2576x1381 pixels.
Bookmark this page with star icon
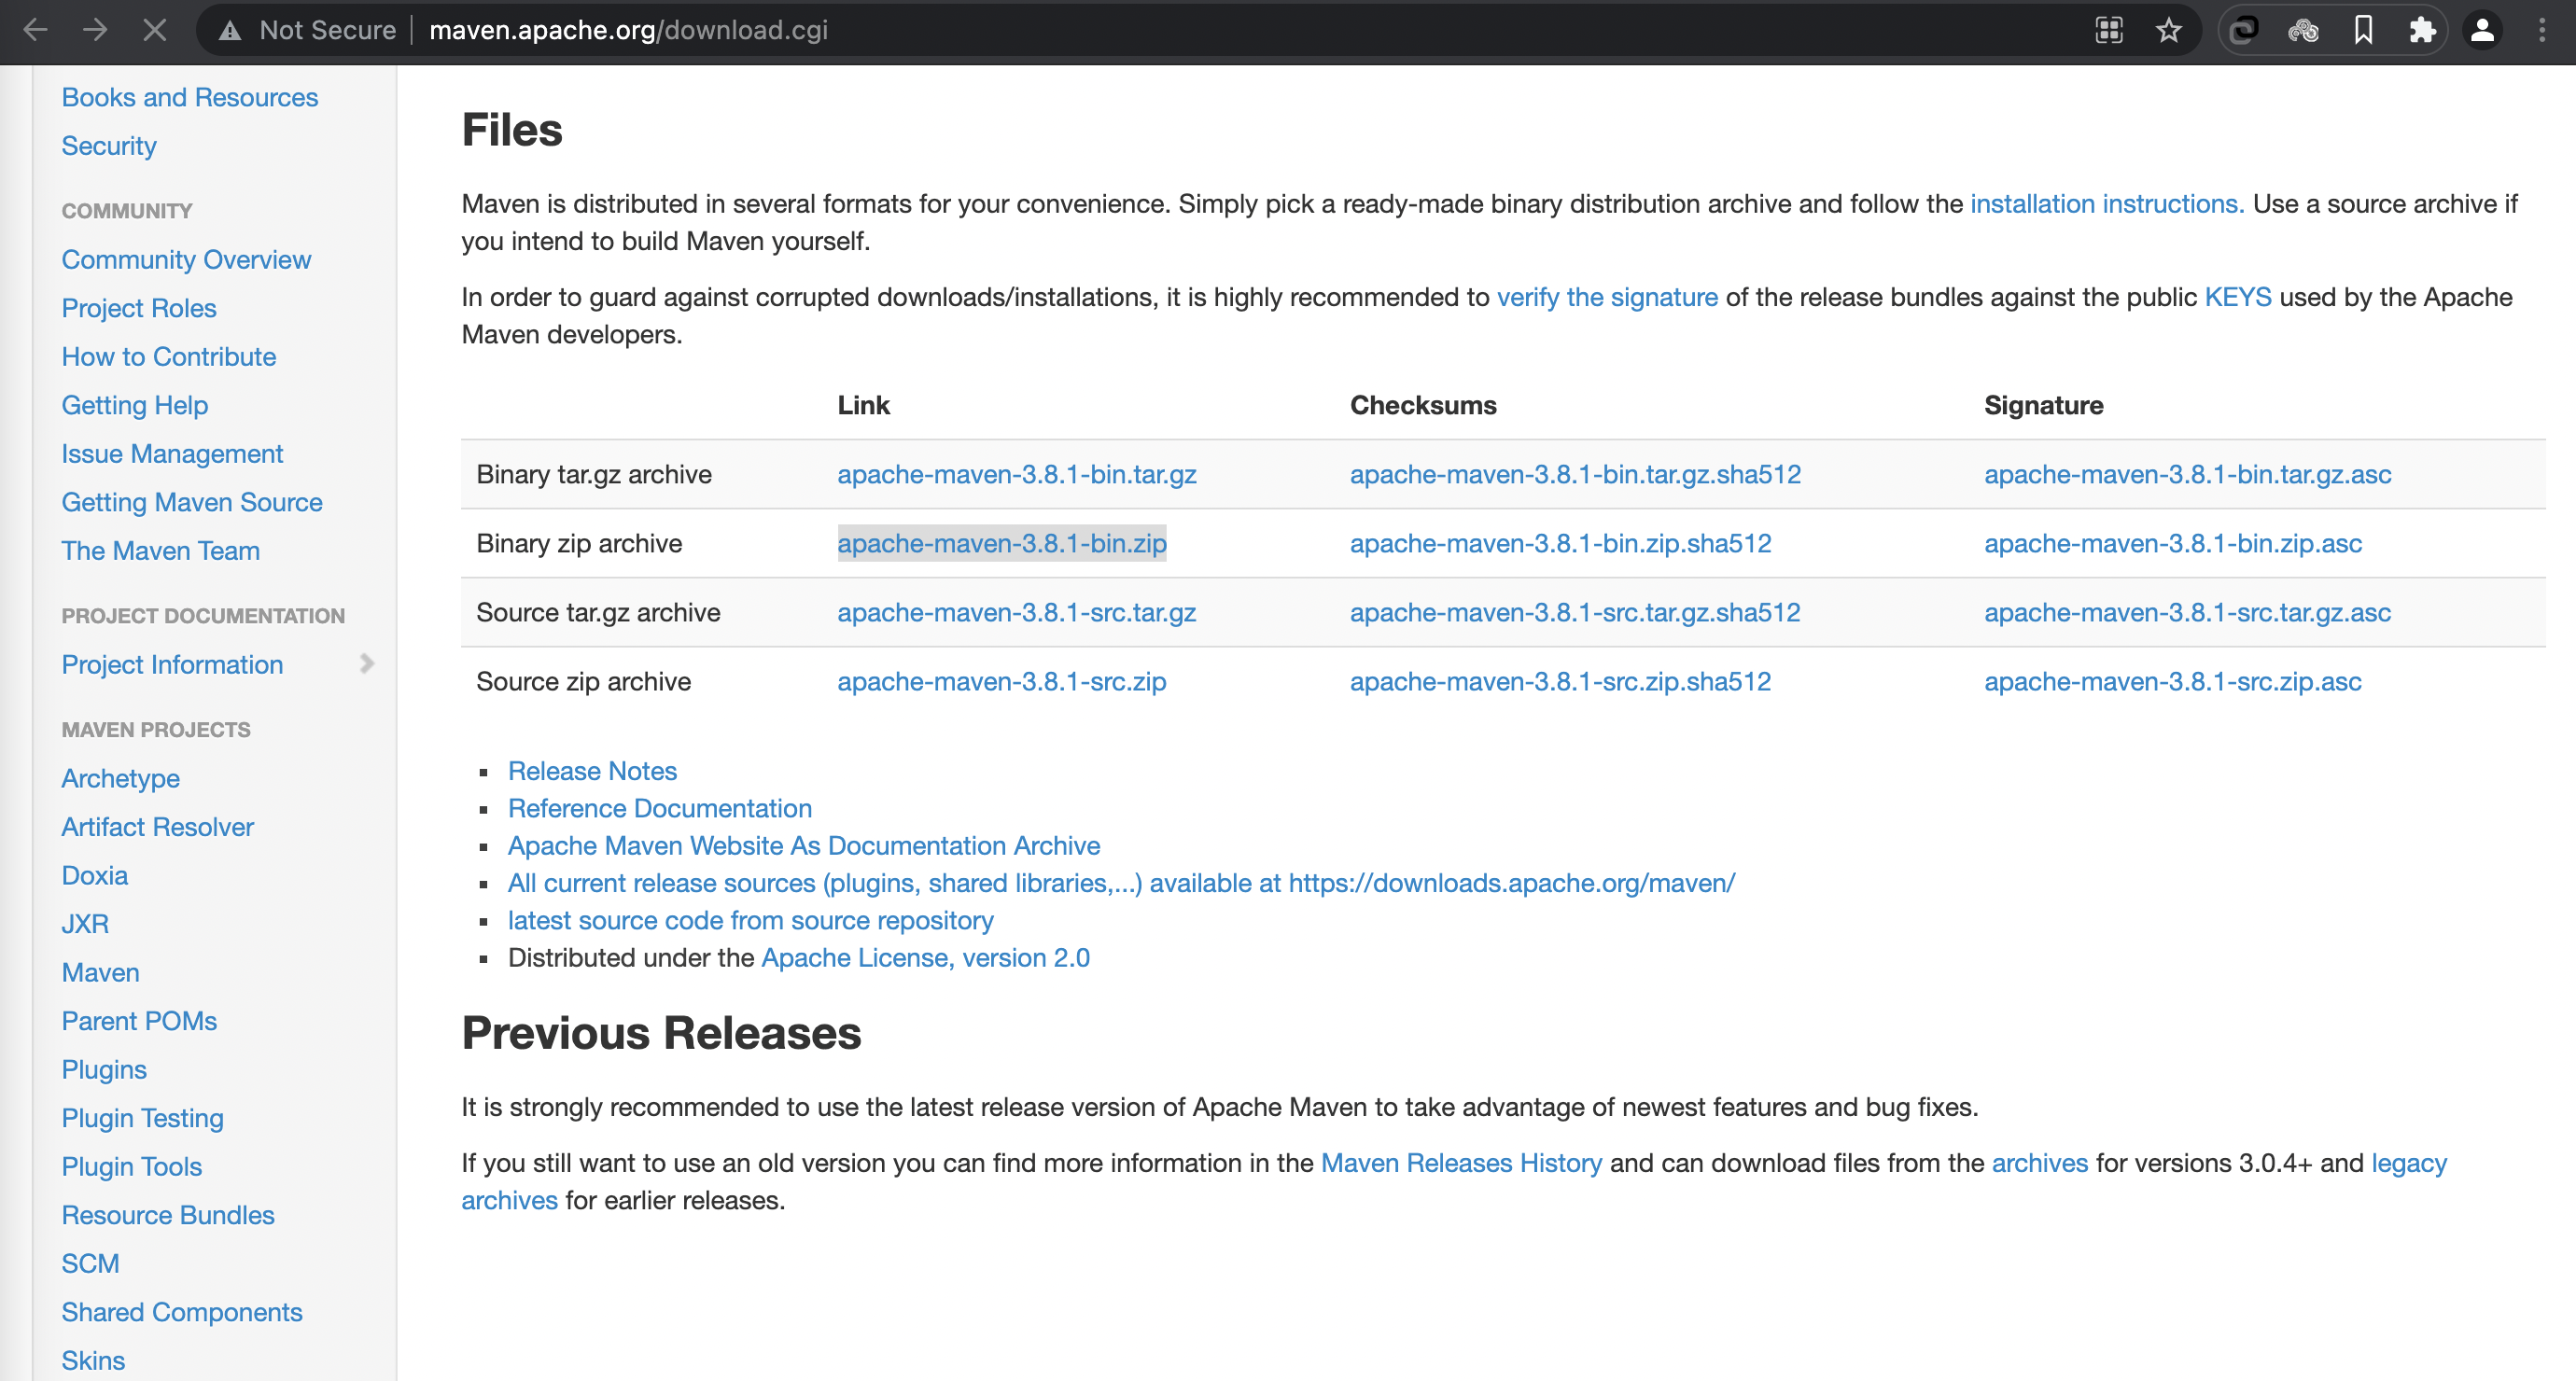click(2168, 30)
